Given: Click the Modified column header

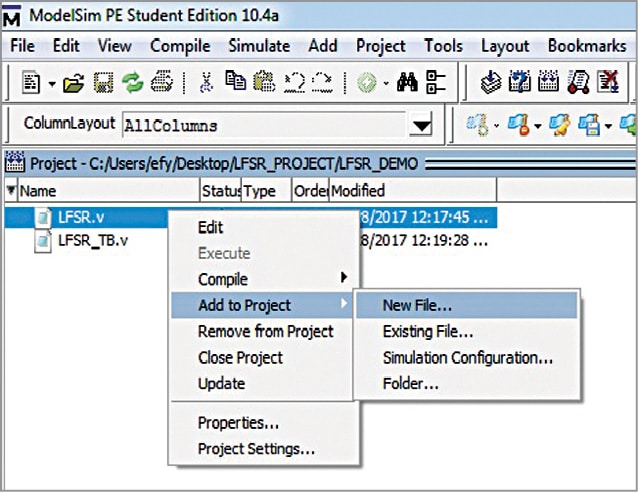Looking at the screenshot, I should click(x=358, y=190).
